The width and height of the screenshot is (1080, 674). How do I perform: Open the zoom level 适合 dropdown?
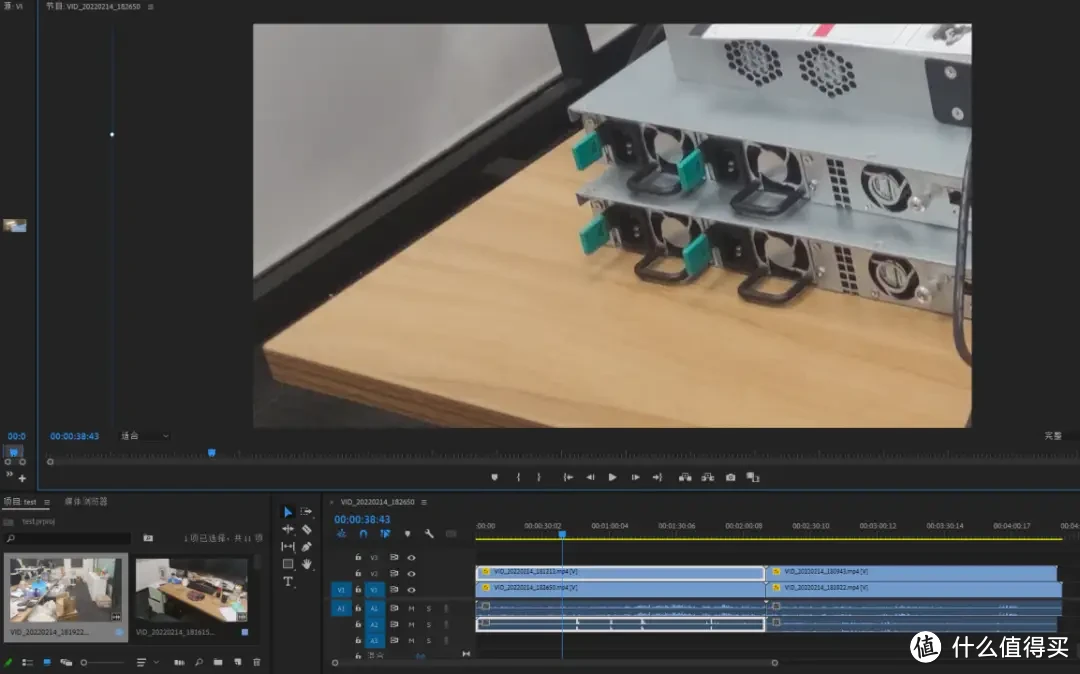coord(145,436)
